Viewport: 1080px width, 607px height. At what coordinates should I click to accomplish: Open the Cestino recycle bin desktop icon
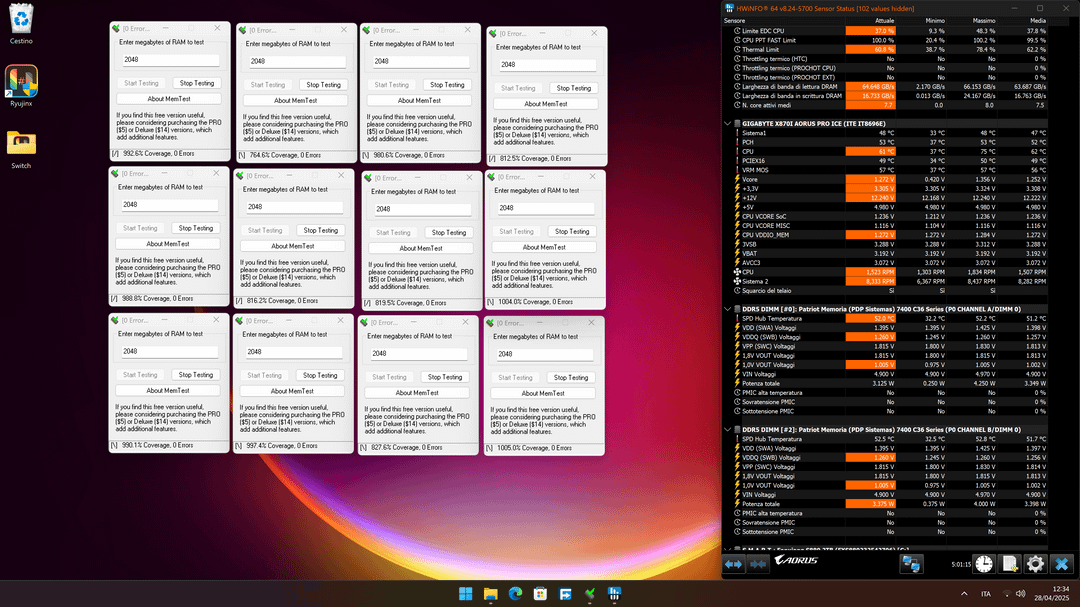click(x=21, y=24)
